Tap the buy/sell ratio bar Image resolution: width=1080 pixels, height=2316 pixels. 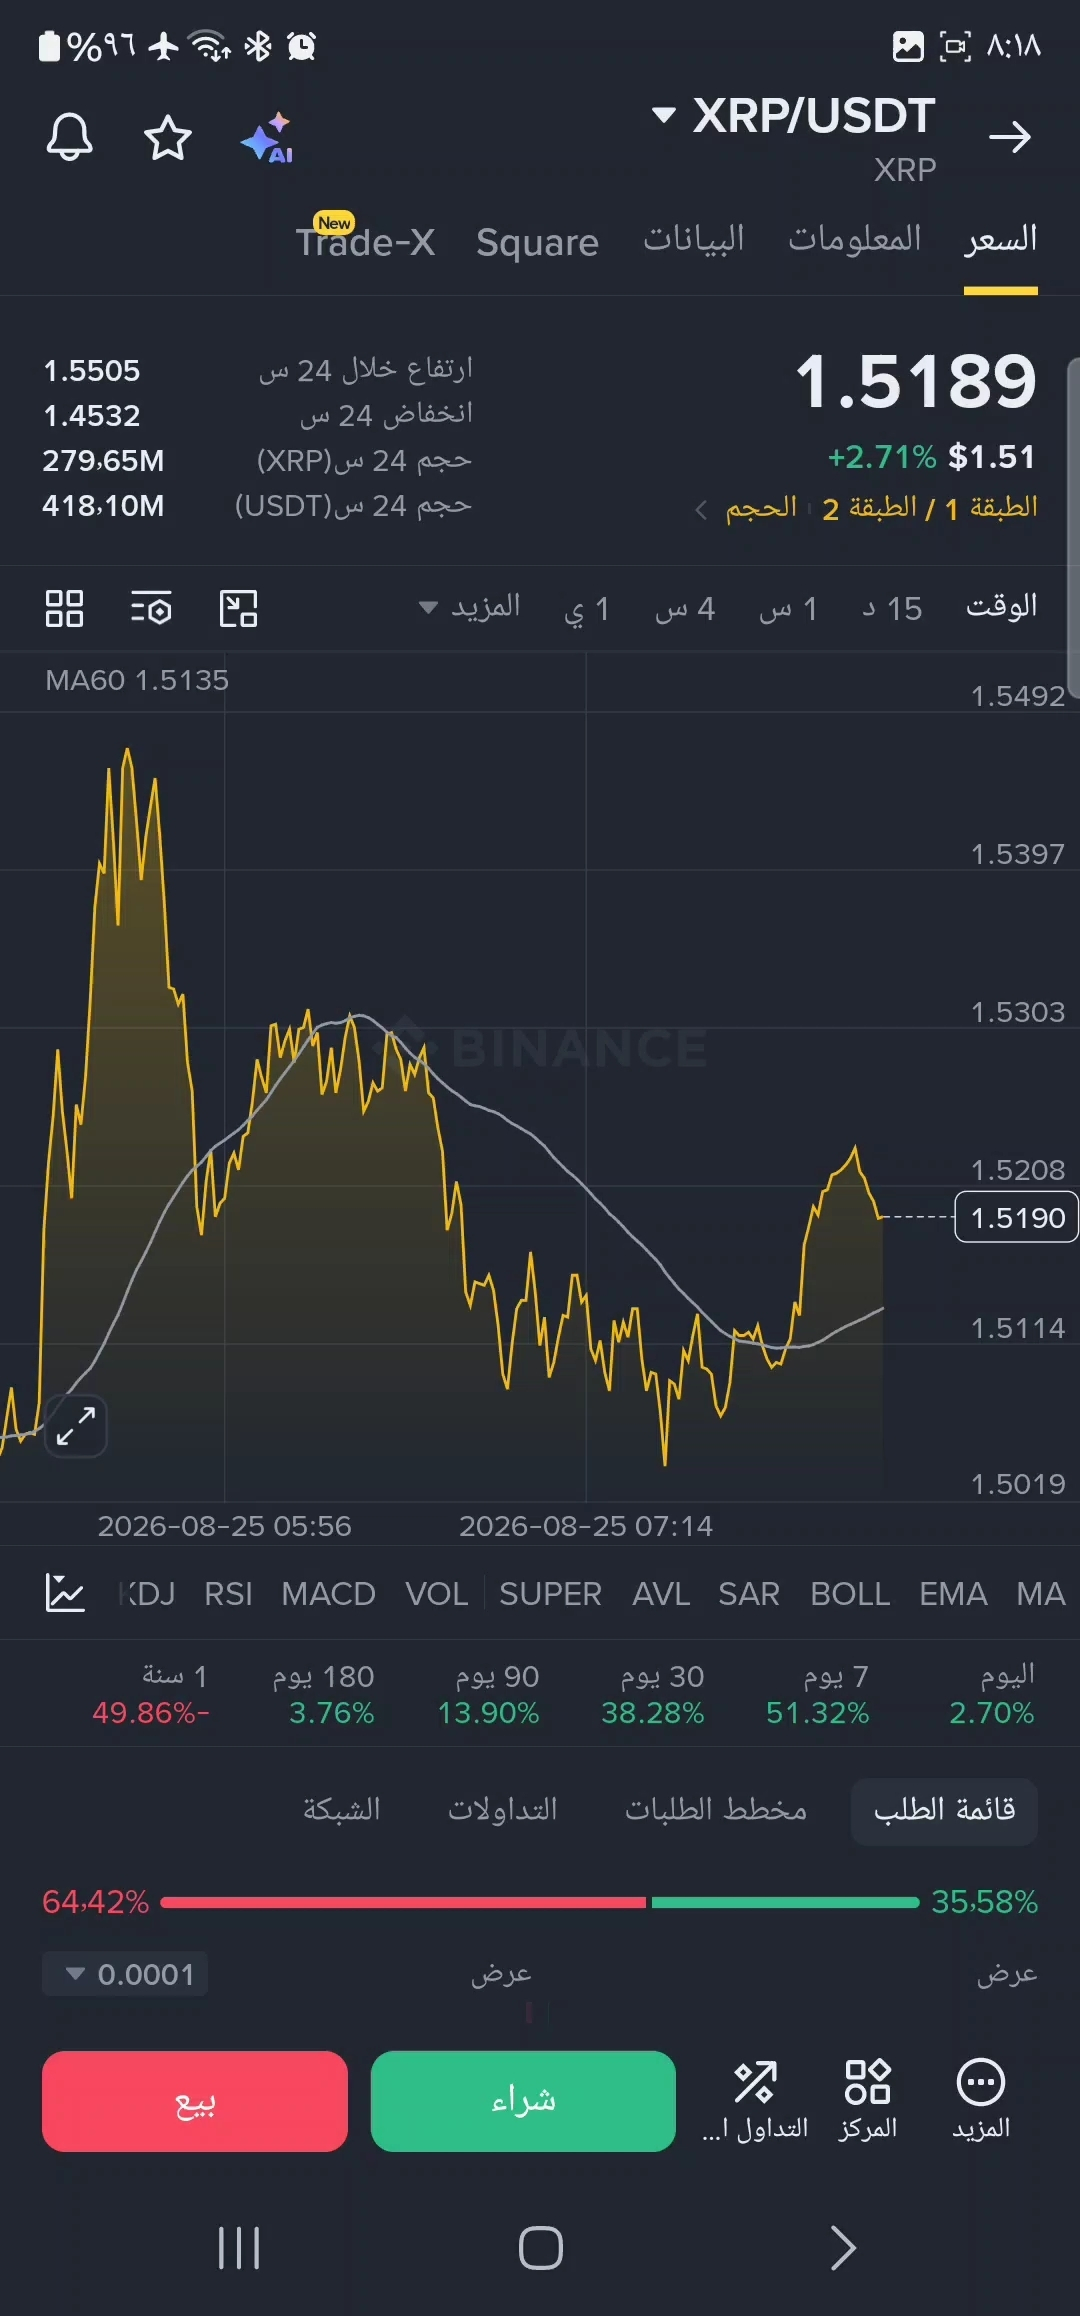click(540, 1902)
